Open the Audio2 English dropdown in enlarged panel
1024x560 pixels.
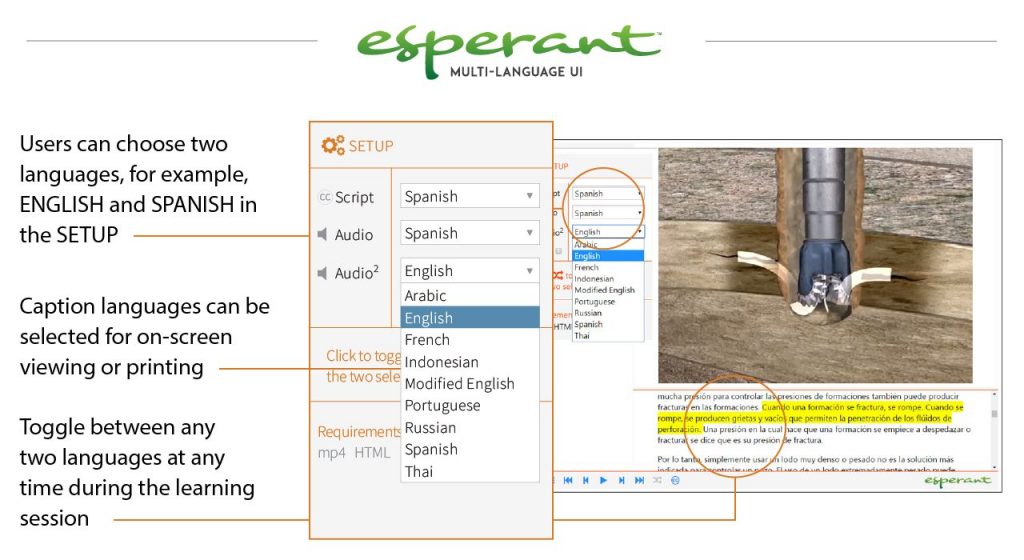point(470,270)
